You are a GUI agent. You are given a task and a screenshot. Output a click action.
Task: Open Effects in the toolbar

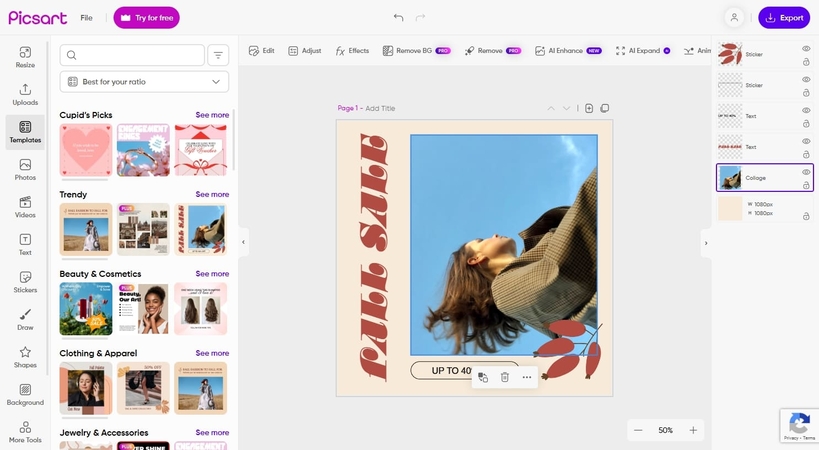click(352, 51)
